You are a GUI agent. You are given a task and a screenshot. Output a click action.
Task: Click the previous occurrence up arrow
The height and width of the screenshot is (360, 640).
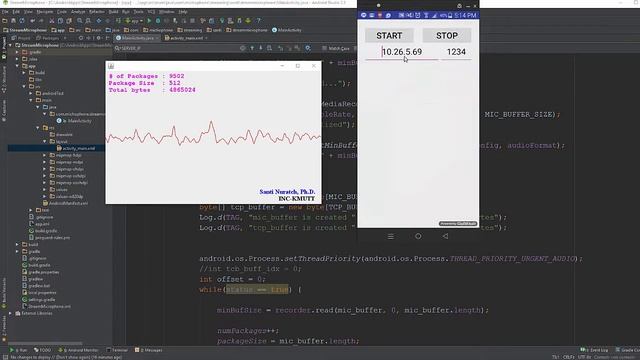(252, 48)
